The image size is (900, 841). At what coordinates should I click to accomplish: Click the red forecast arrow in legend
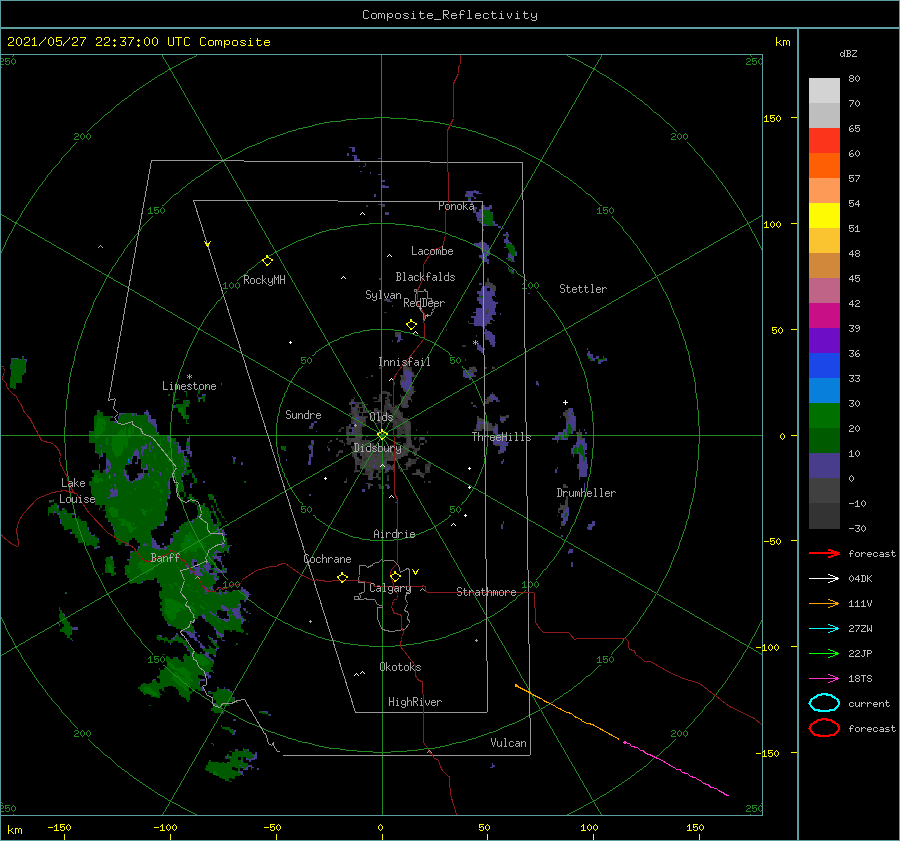point(824,553)
